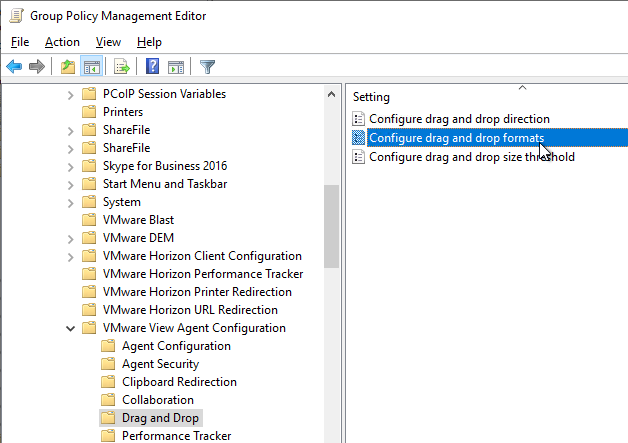This screenshot has height=443, width=628.
Task: Click the PCoIP Session Variables folder icon
Action: [89, 94]
